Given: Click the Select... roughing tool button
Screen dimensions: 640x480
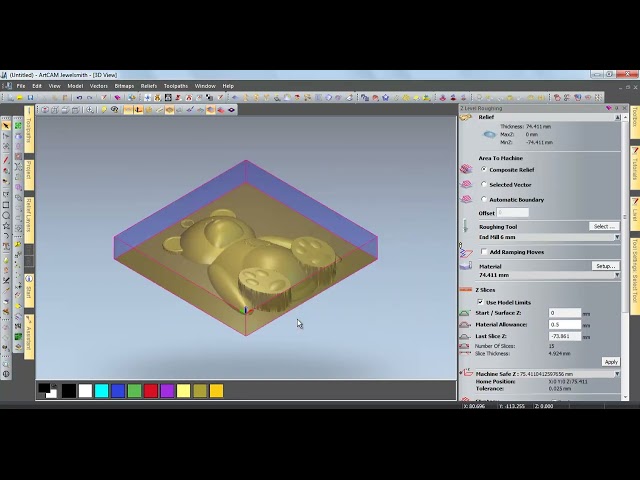Looking at the screenshot, I should 604,227.
